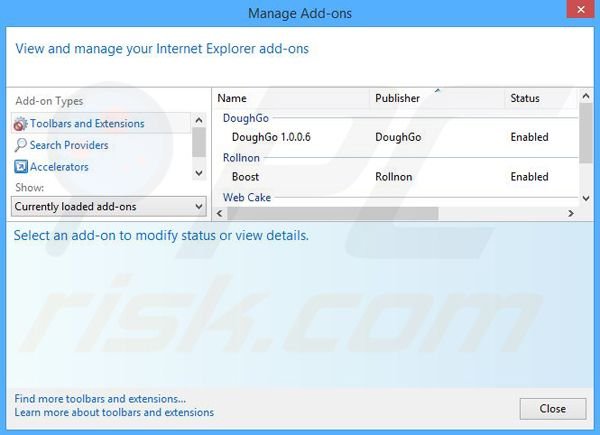Viewport: 600px width, 435px height.
Task: Click add-on list vertical scrollbar thumb
Action: click(585, 133)
